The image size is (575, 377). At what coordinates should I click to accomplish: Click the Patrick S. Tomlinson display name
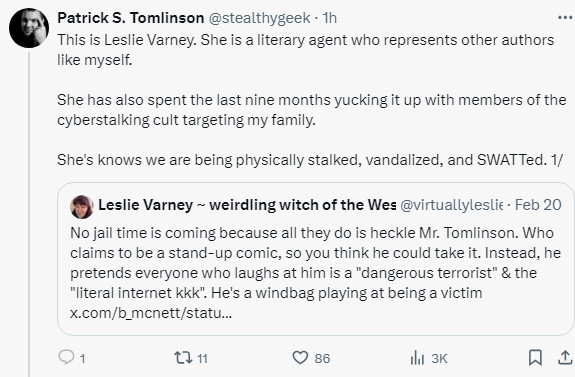tap(131, 18)
